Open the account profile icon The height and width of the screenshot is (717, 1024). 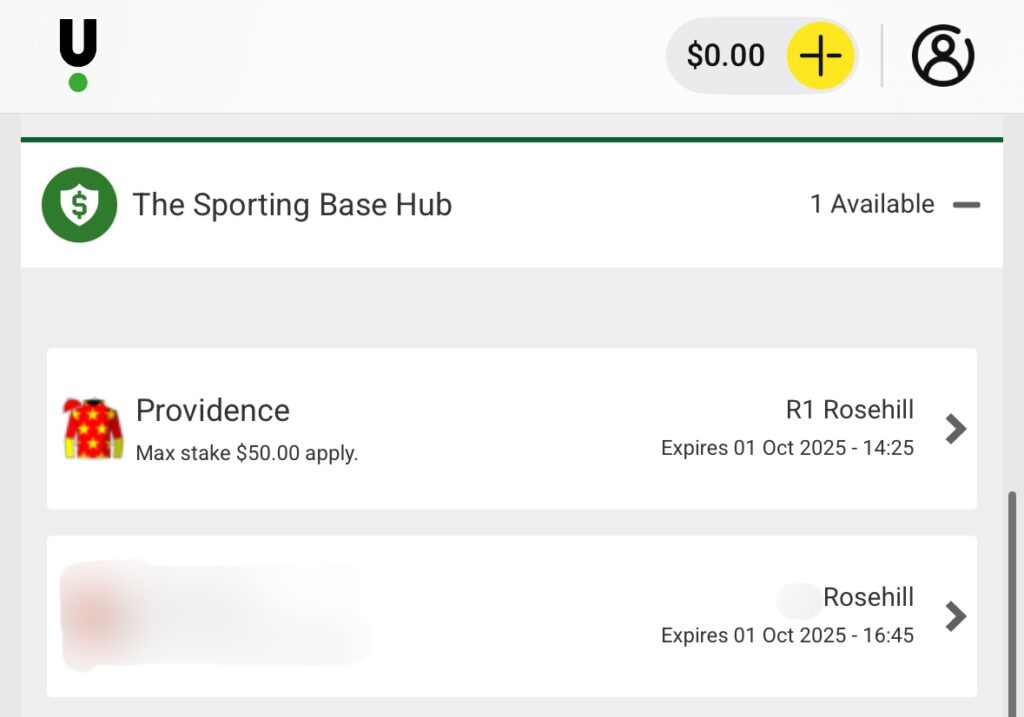[x=942, y=56]
